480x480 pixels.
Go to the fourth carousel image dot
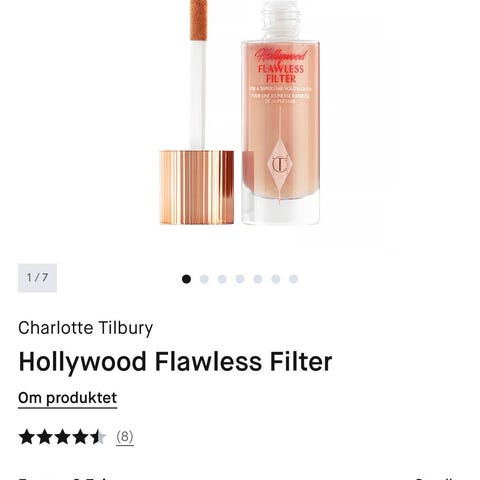pos(240,279)
